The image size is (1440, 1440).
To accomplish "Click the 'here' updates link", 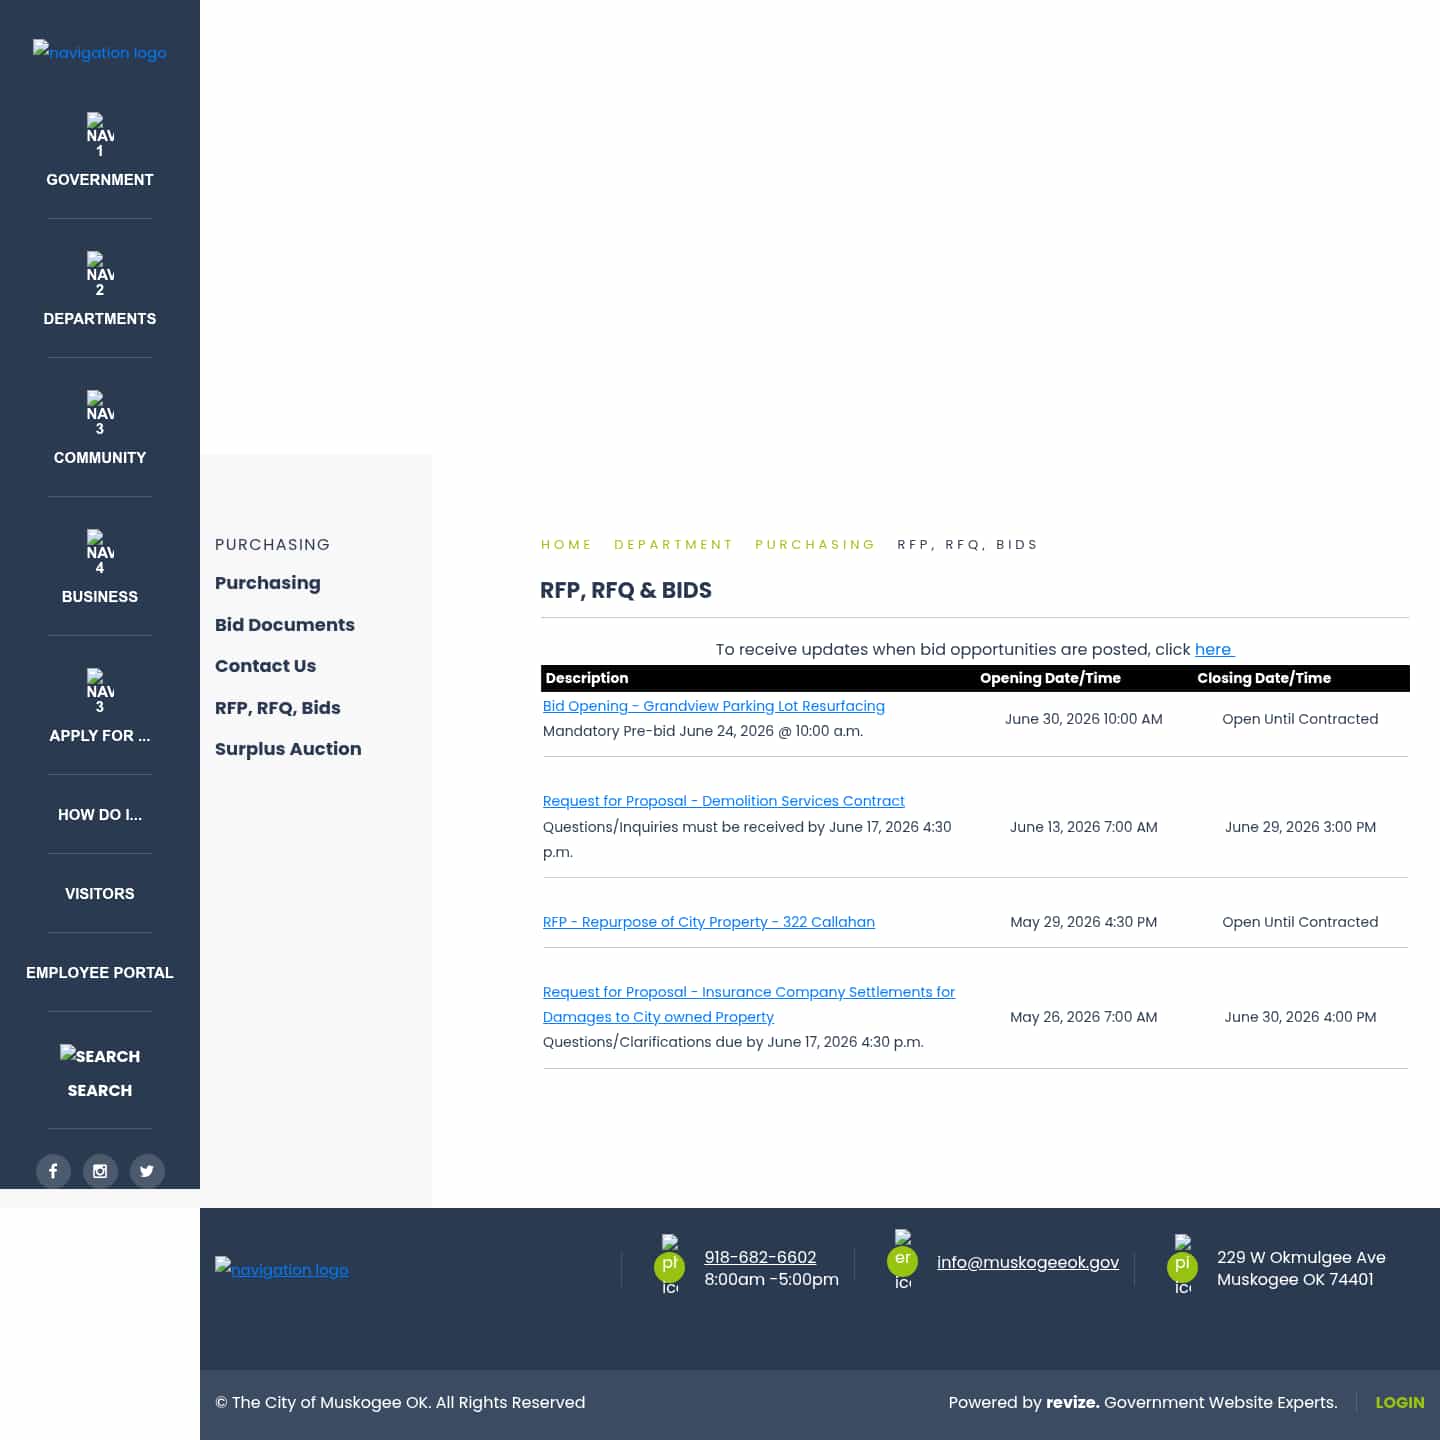I will 1214,650.
